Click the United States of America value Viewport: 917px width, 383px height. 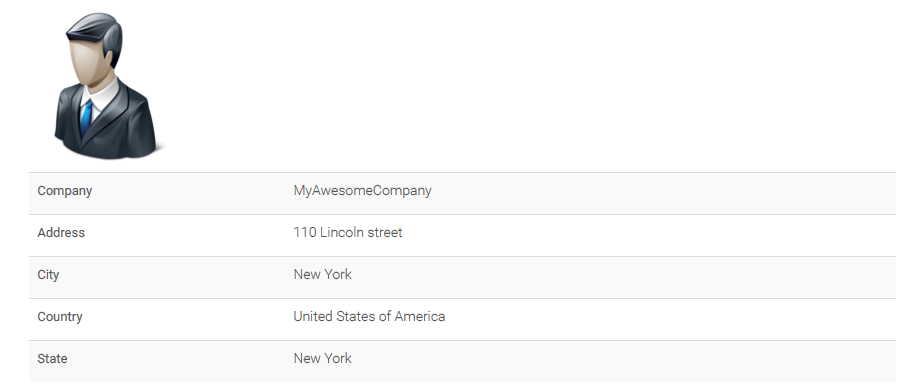pyautogui.click(x=369, y=316)
